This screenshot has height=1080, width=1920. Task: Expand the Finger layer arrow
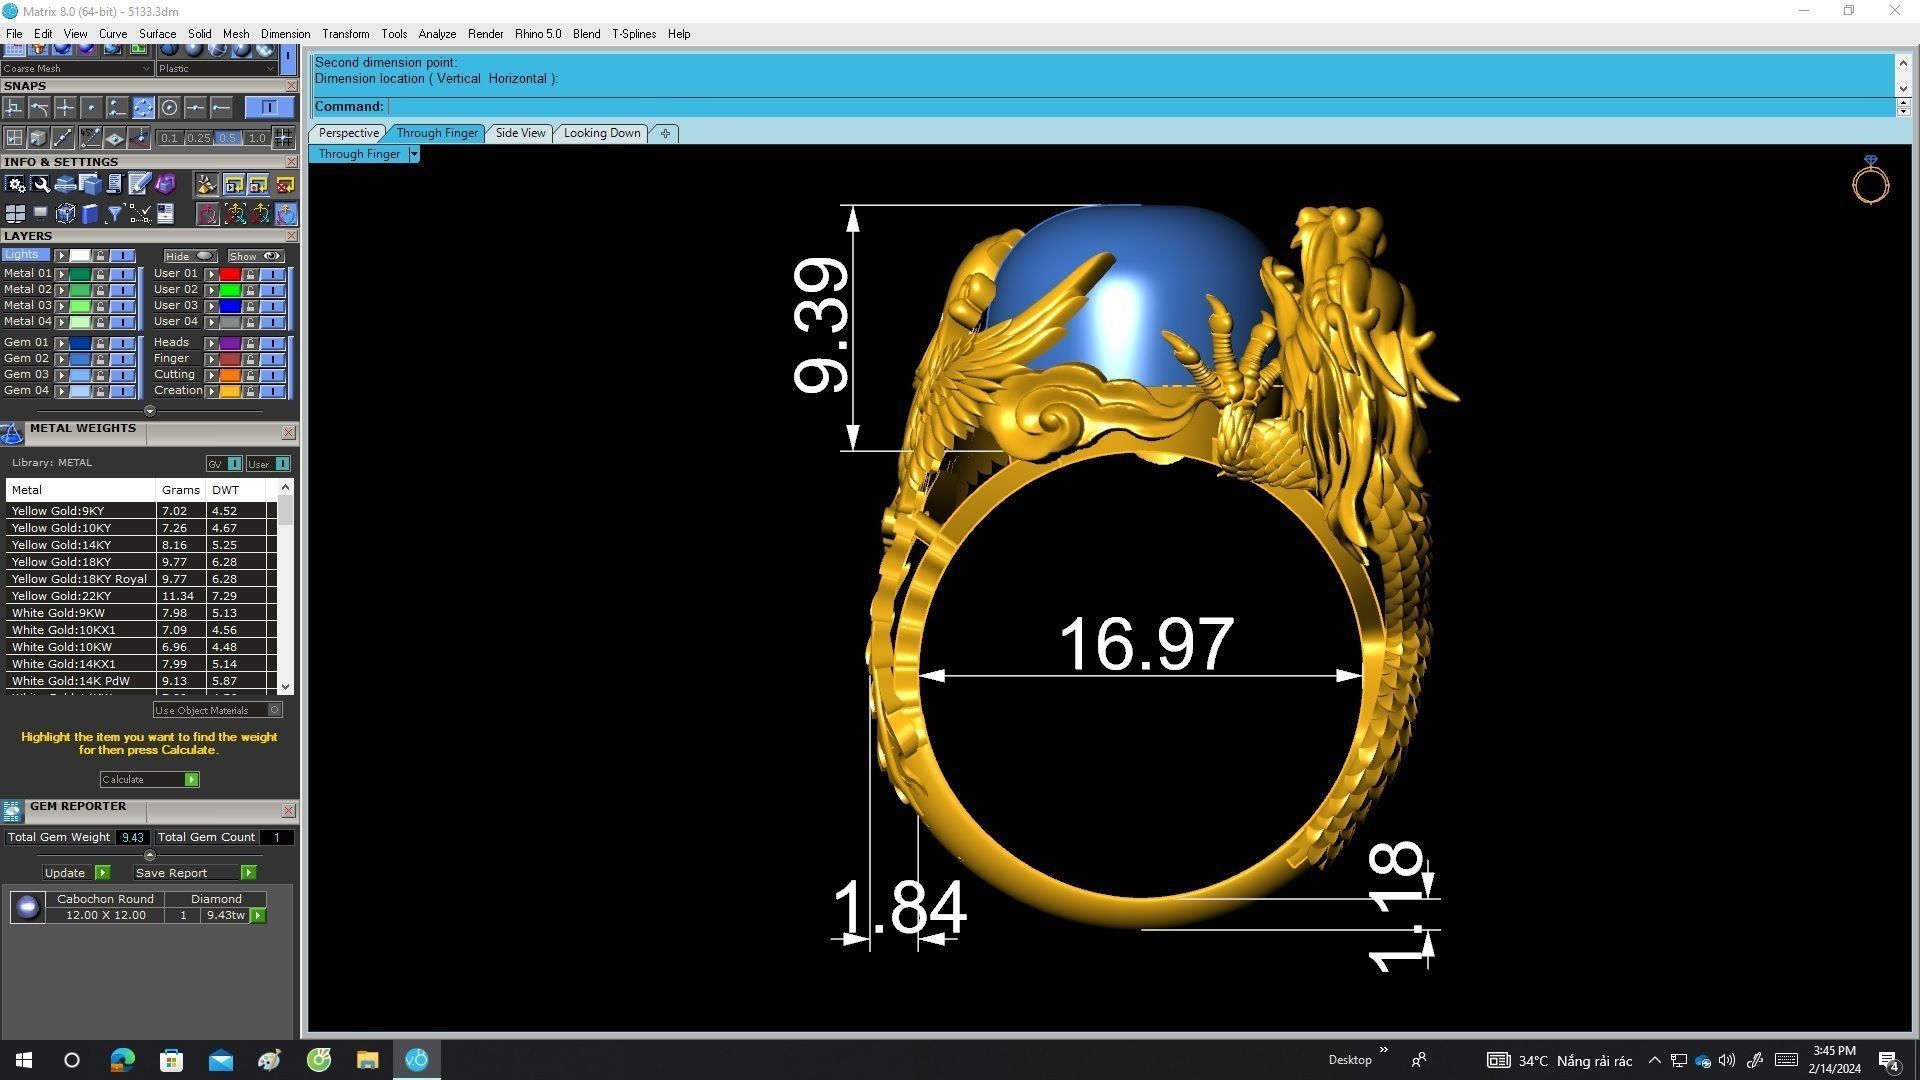pos(211,359)
